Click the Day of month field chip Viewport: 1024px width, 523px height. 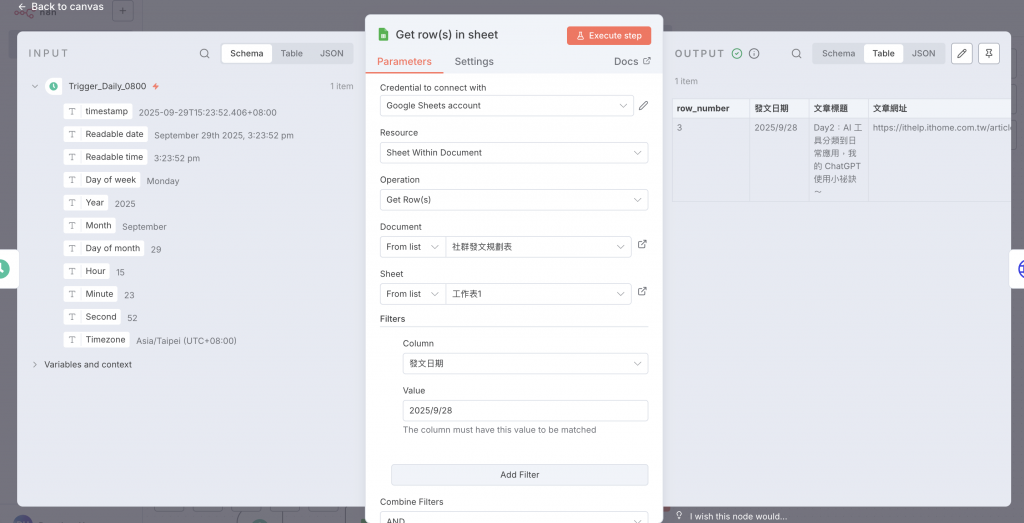click(104, 248)
